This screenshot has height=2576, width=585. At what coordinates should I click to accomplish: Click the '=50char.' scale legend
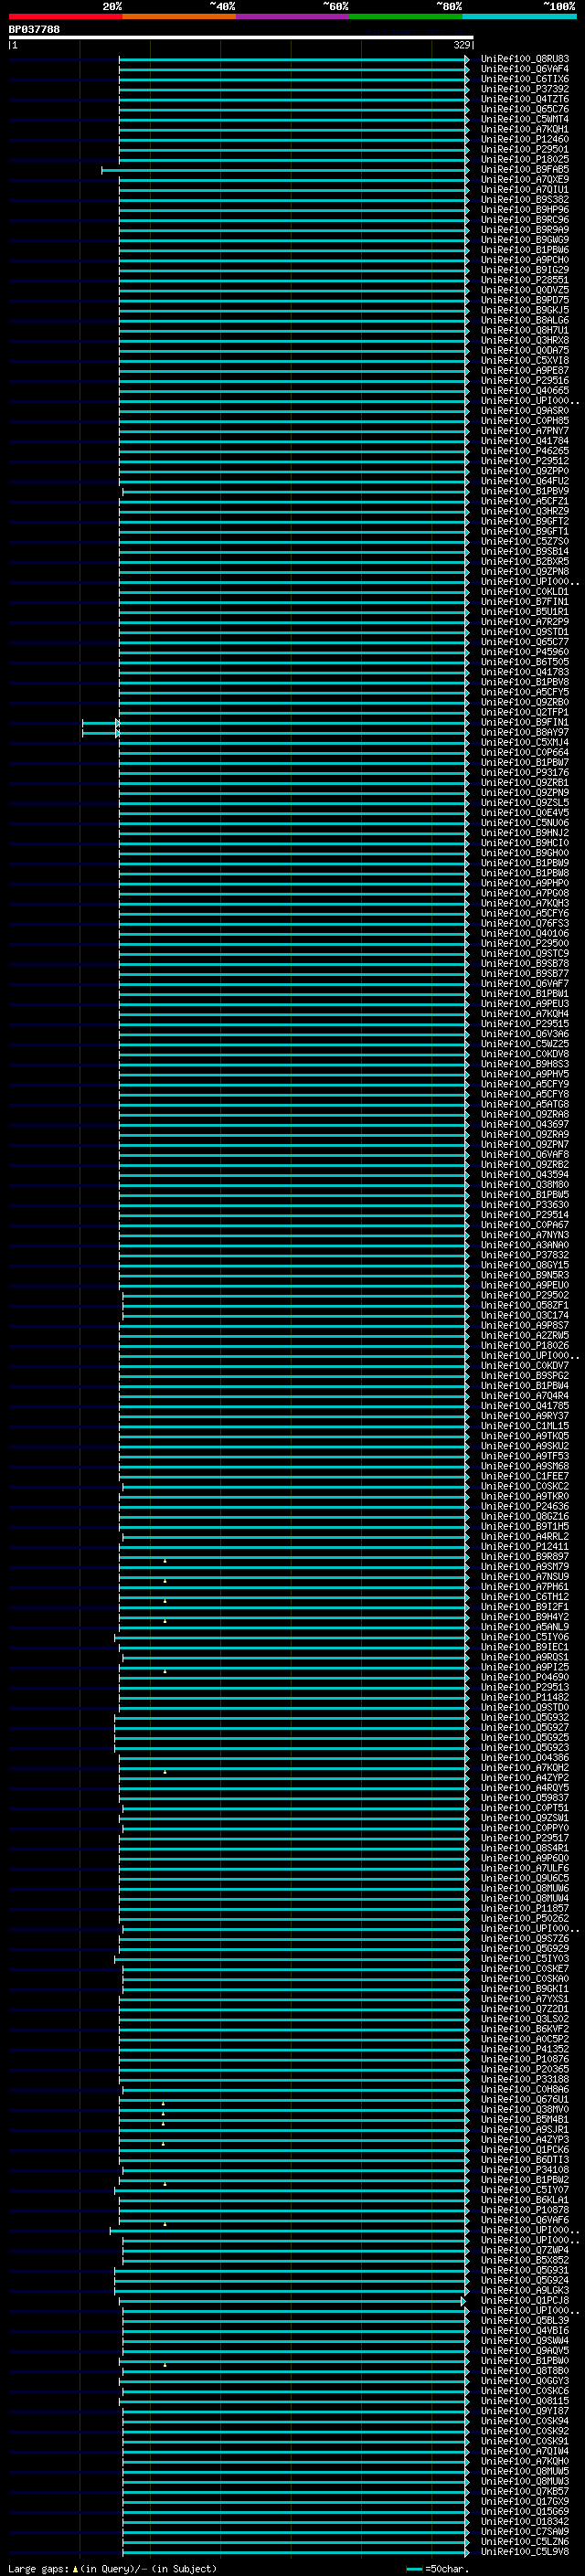coord(447,2568)
